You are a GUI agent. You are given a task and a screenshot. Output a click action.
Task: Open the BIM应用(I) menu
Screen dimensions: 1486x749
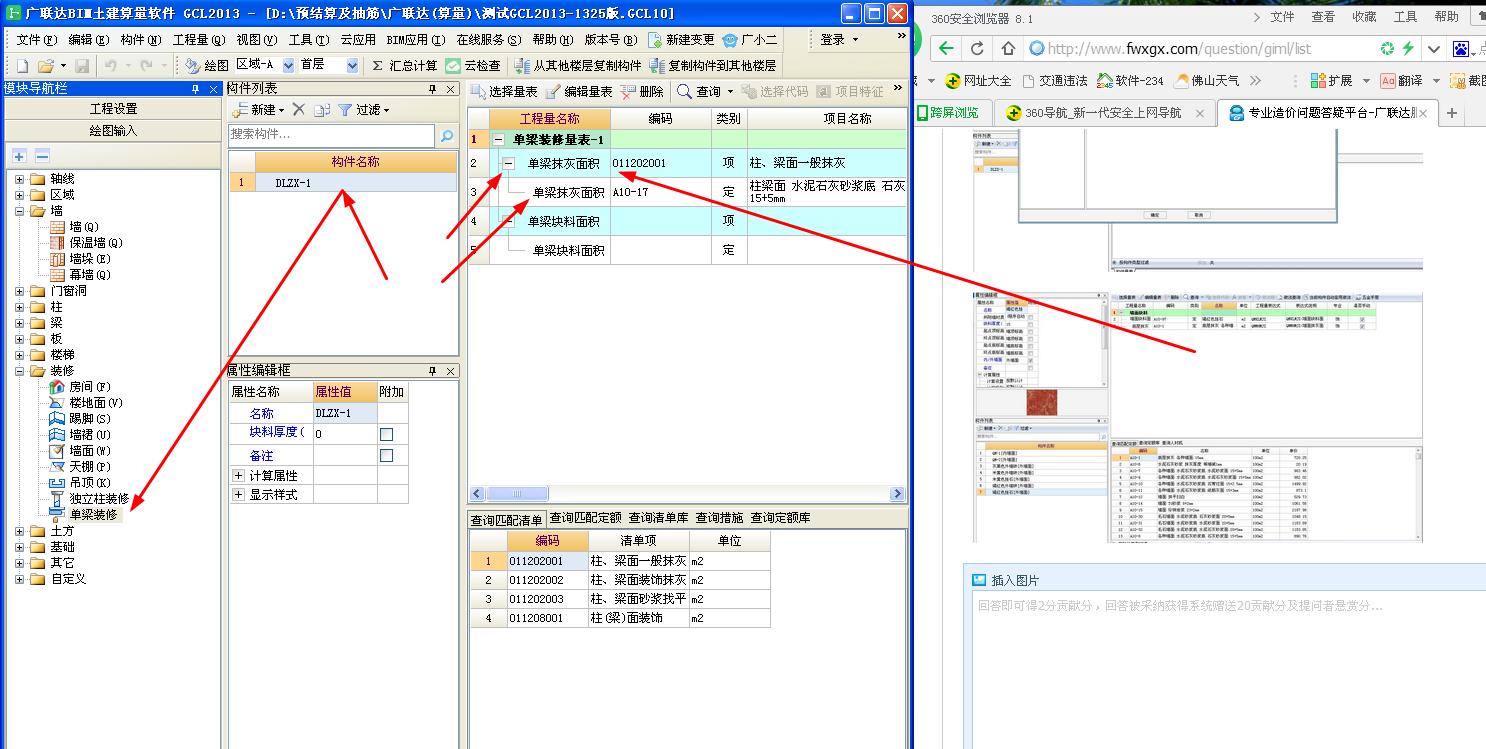(x=414, y=39)
